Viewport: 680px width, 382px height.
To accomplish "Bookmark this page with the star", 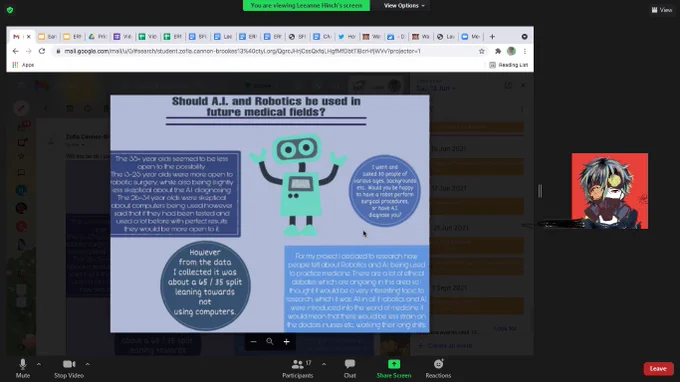I will click(481, 51).
